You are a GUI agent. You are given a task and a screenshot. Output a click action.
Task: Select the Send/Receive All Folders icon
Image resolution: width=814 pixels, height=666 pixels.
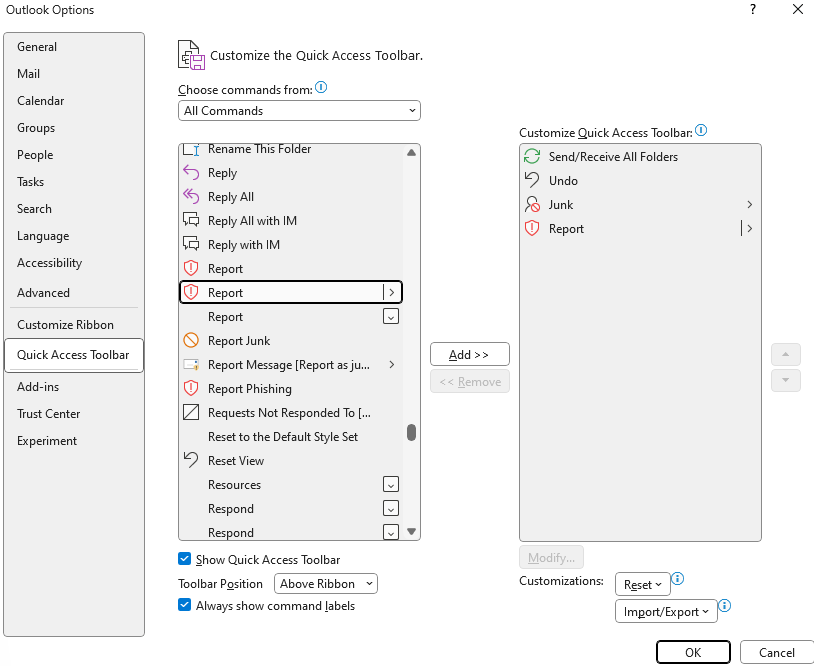tap(530, 156)
